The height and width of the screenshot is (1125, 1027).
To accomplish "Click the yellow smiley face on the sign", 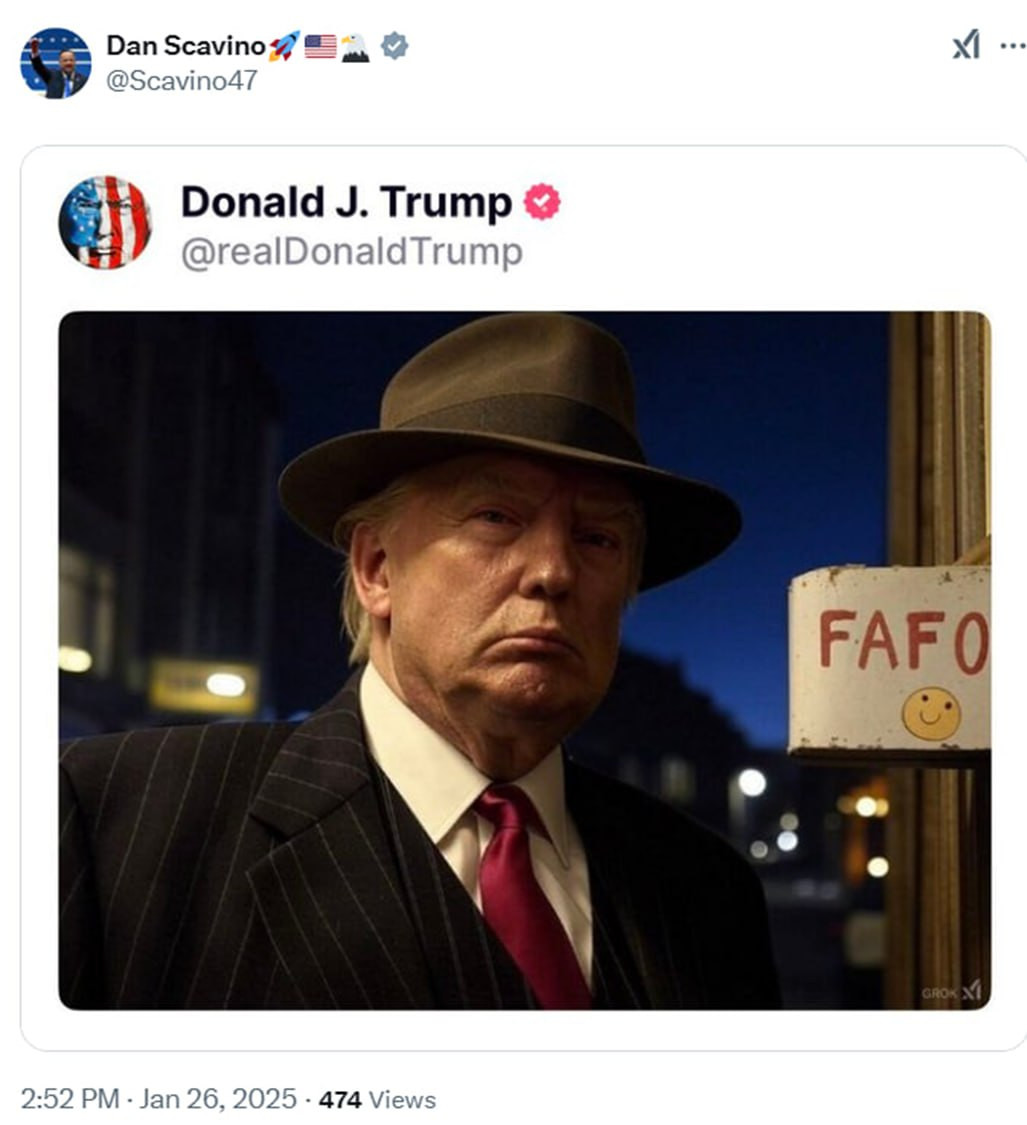I will tap(931, 713).
